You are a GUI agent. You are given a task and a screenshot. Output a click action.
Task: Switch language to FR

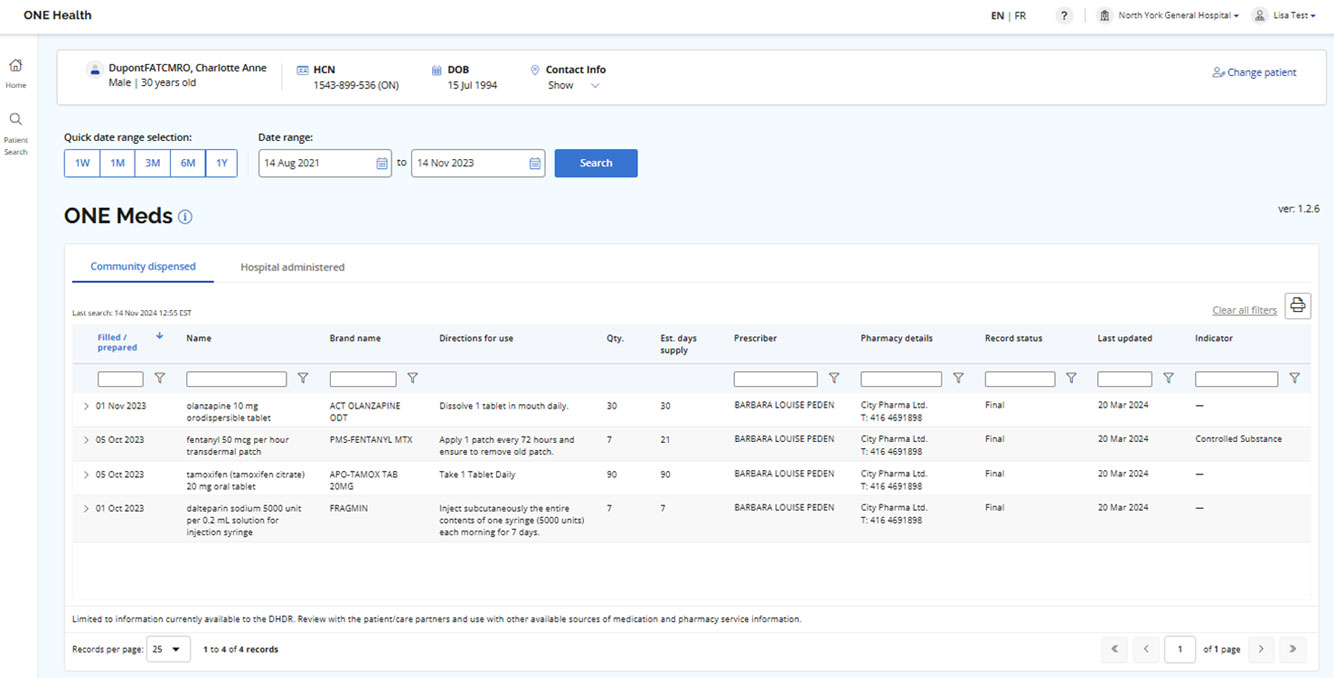[x=1020, y=16]
